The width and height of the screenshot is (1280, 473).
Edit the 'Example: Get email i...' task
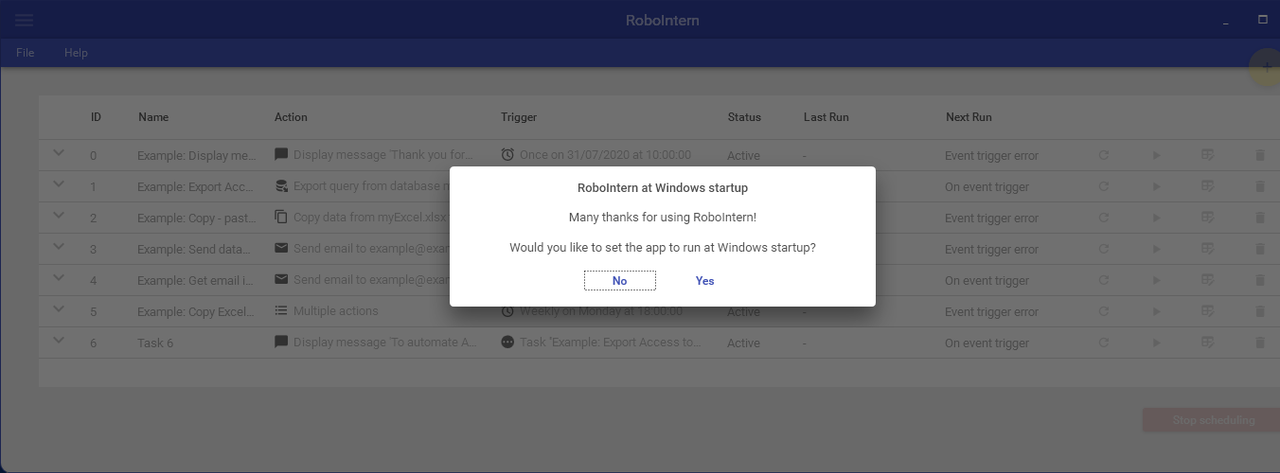1208,280
